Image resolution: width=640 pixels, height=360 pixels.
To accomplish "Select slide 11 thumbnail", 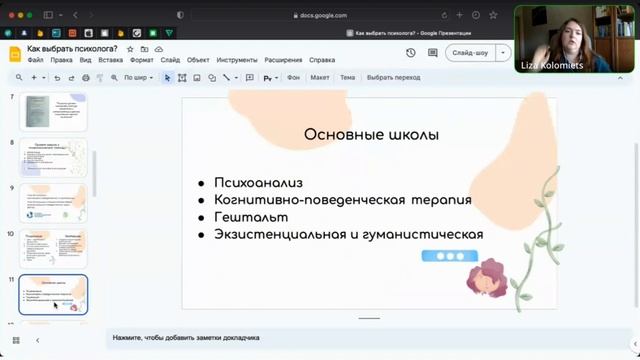I will pos(53,295).
